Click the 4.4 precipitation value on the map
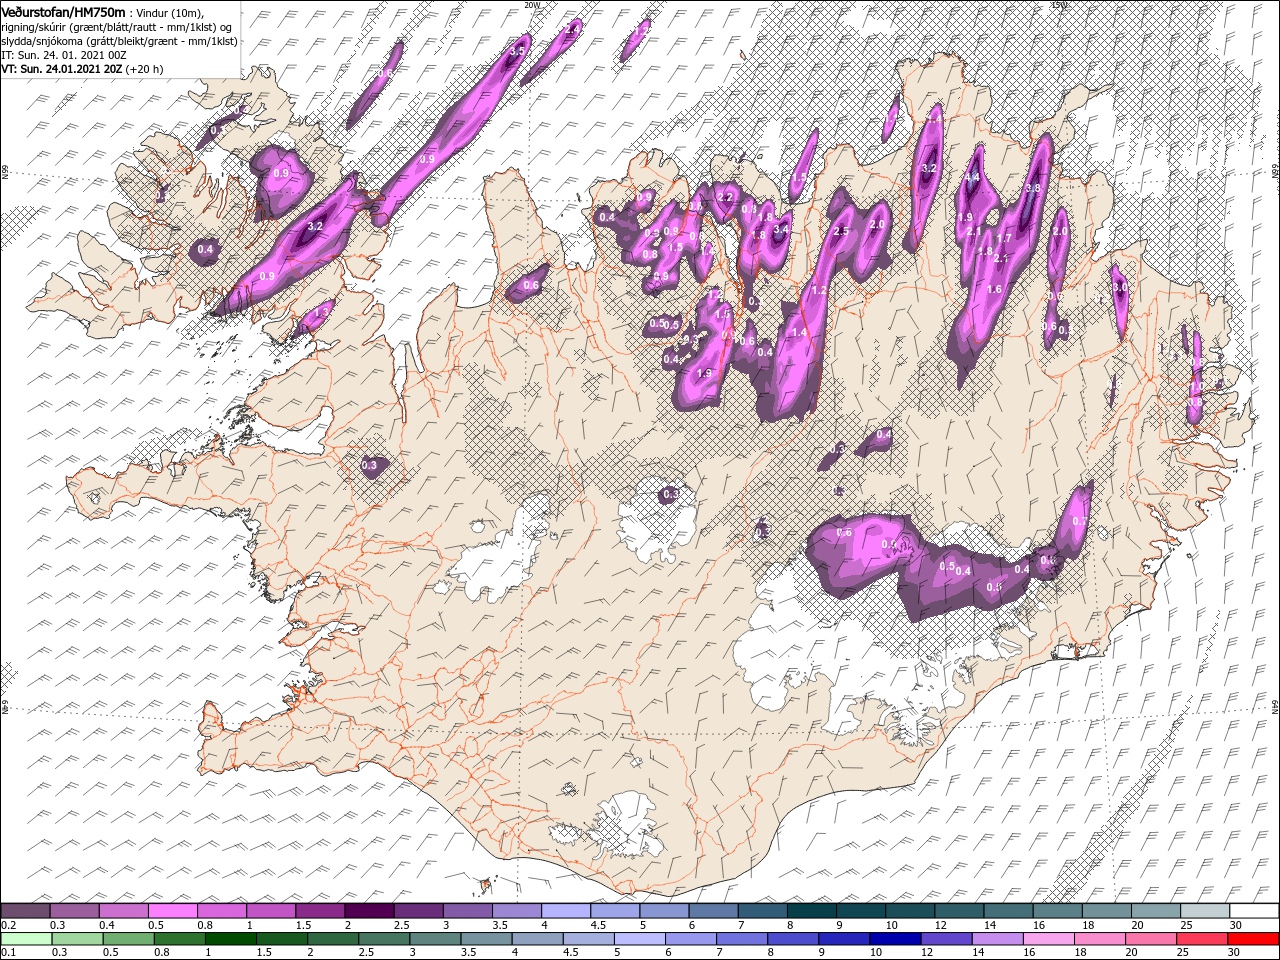Viewport: 1280px width, 960px height. [971, 177]
